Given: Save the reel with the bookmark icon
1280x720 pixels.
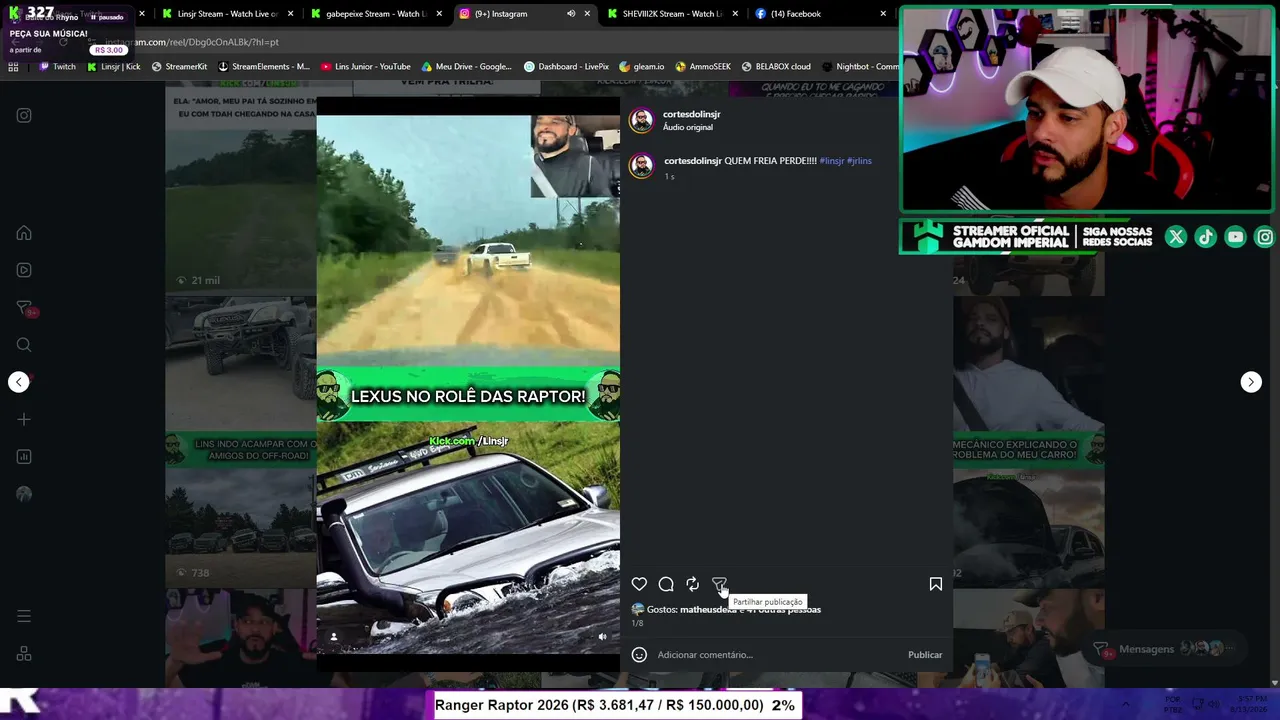Looking at the screenshot, I should pyautogui.click(x=936, y=584).
